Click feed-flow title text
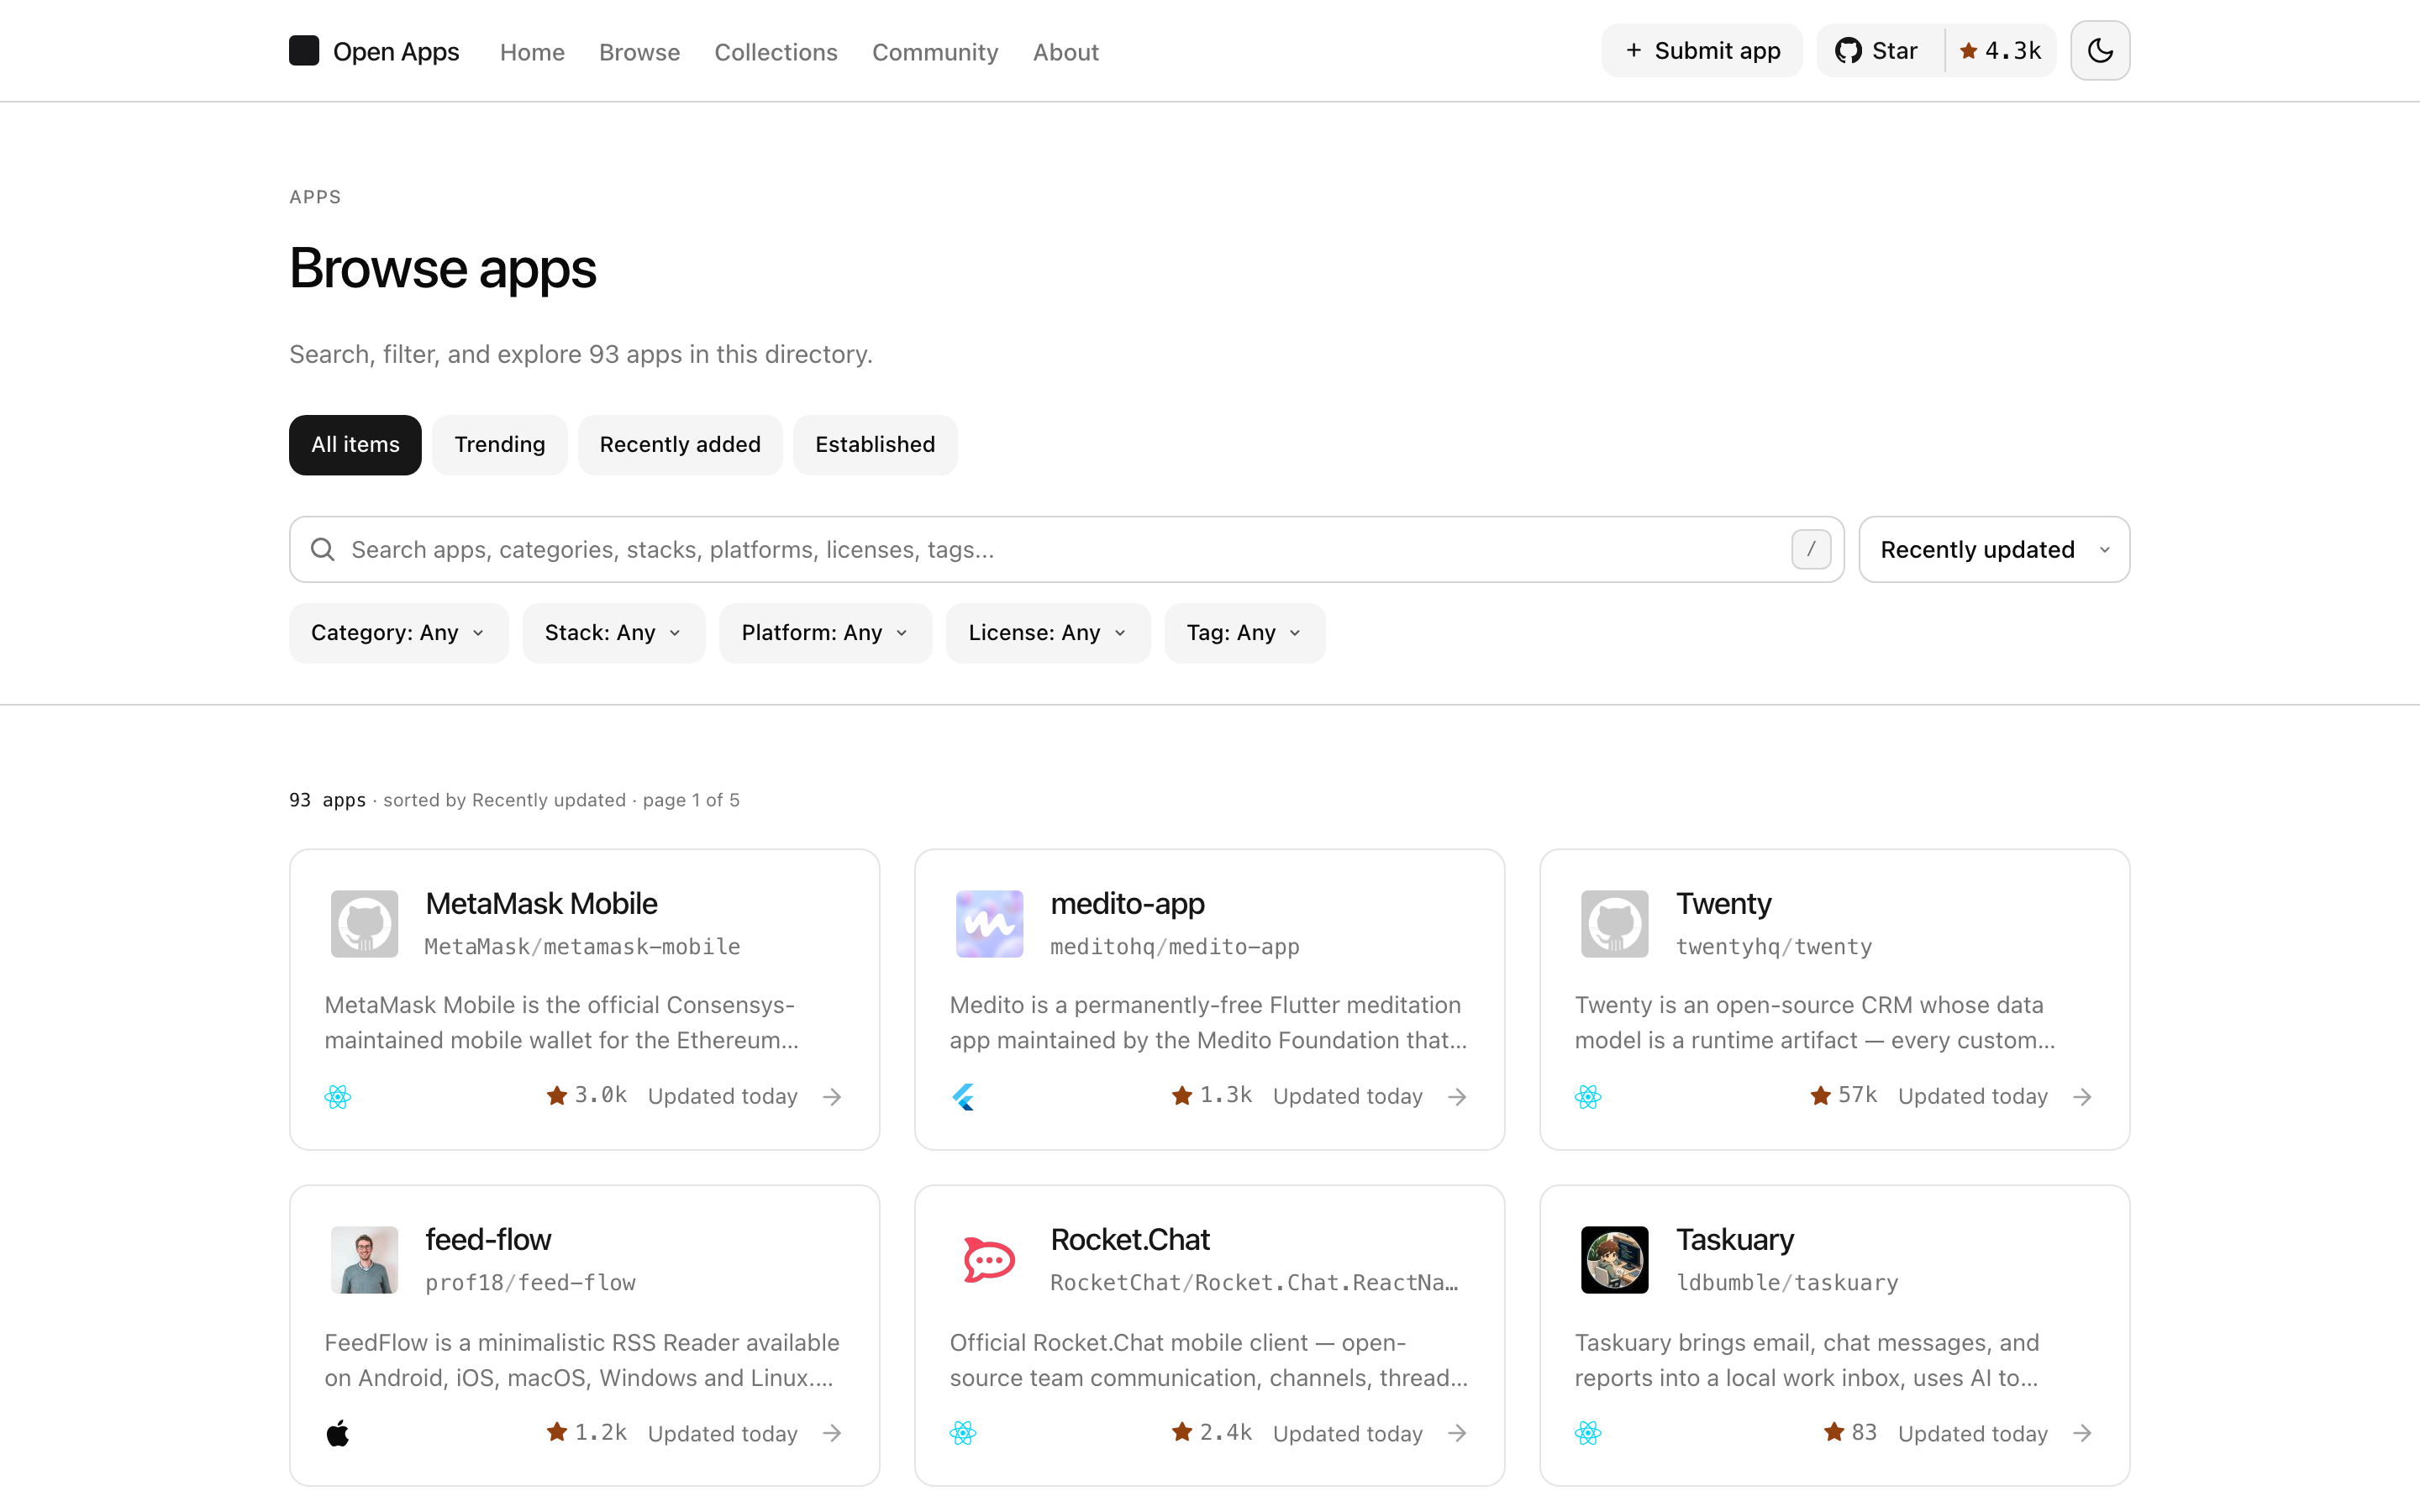The height and width of the screenshot is (1512, 2420). tap(488, 1240)
